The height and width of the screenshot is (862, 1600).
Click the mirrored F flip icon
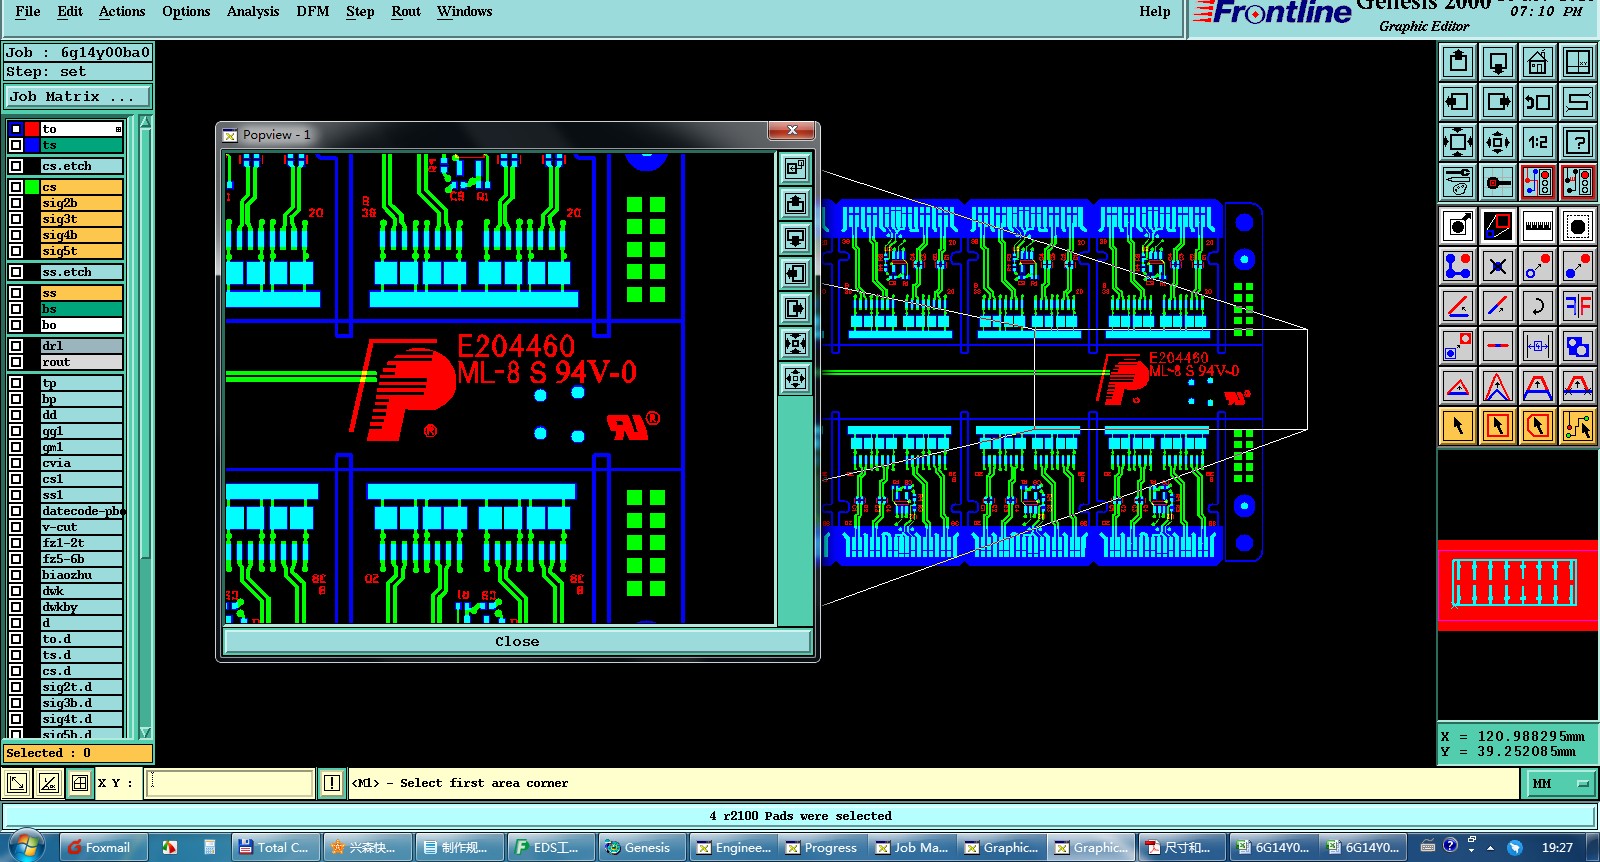pos(1578,306)
